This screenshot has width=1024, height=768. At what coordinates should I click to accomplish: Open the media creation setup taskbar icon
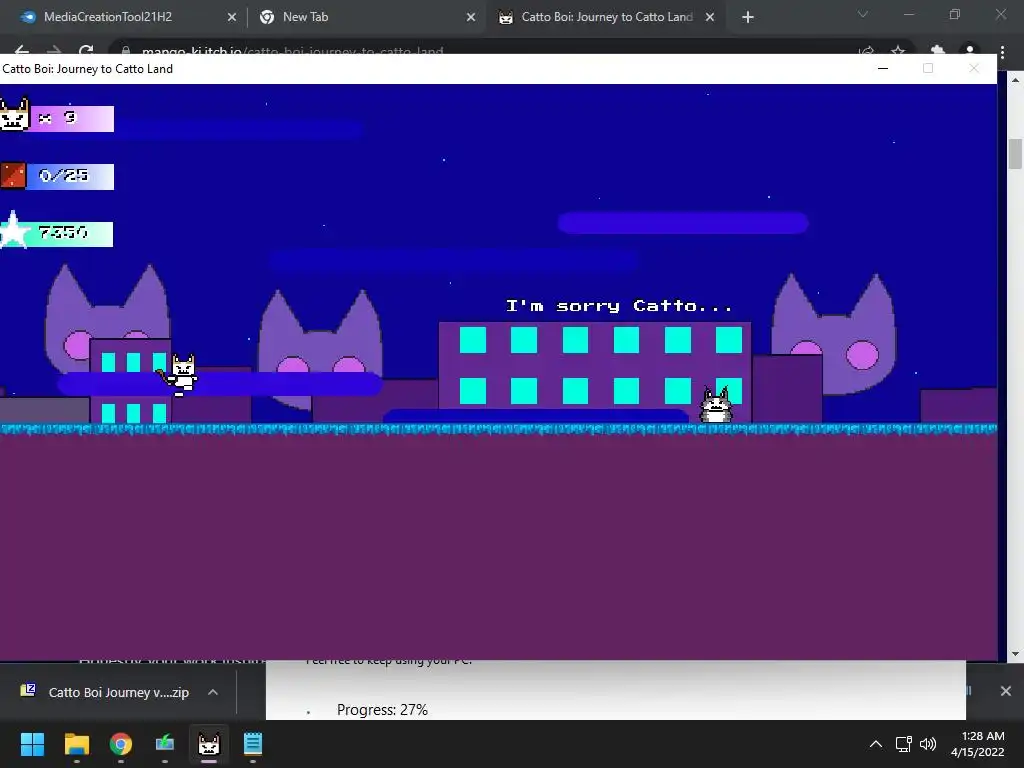(x=165, y=744)
